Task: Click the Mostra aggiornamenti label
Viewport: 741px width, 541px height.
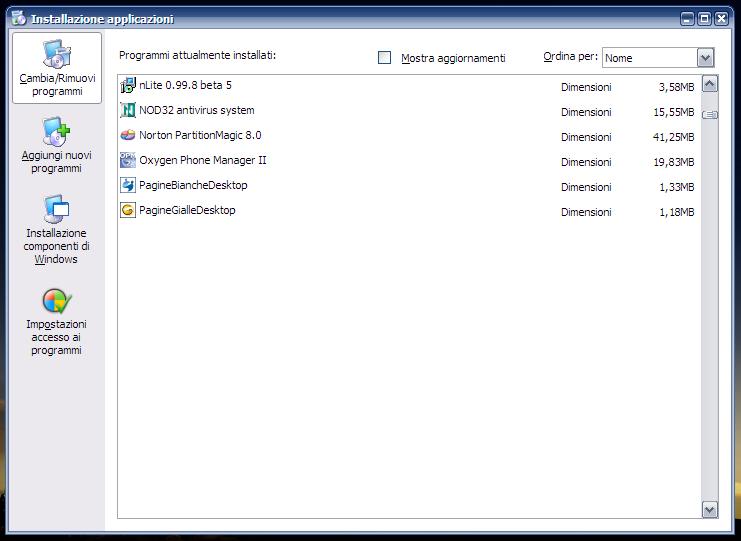Action: 453,58
